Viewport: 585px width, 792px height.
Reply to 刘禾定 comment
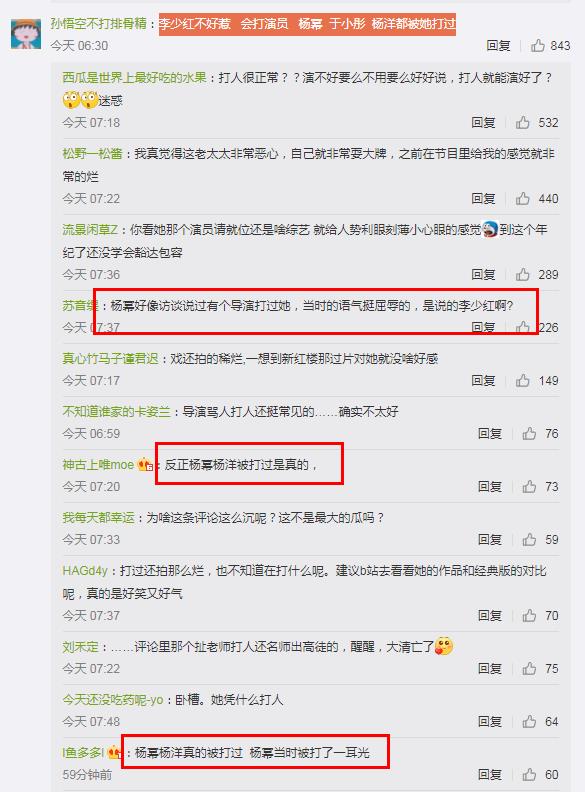(490, 668)
